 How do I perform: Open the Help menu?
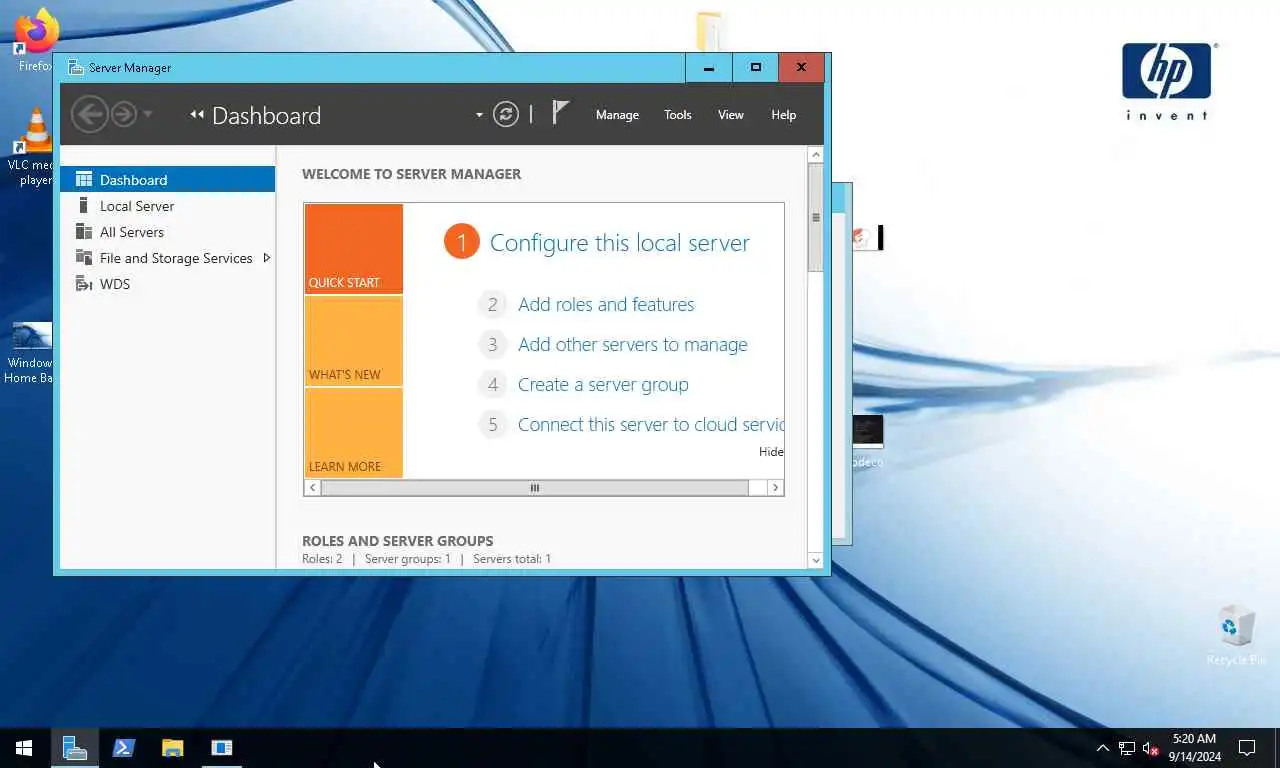(784, 115)
